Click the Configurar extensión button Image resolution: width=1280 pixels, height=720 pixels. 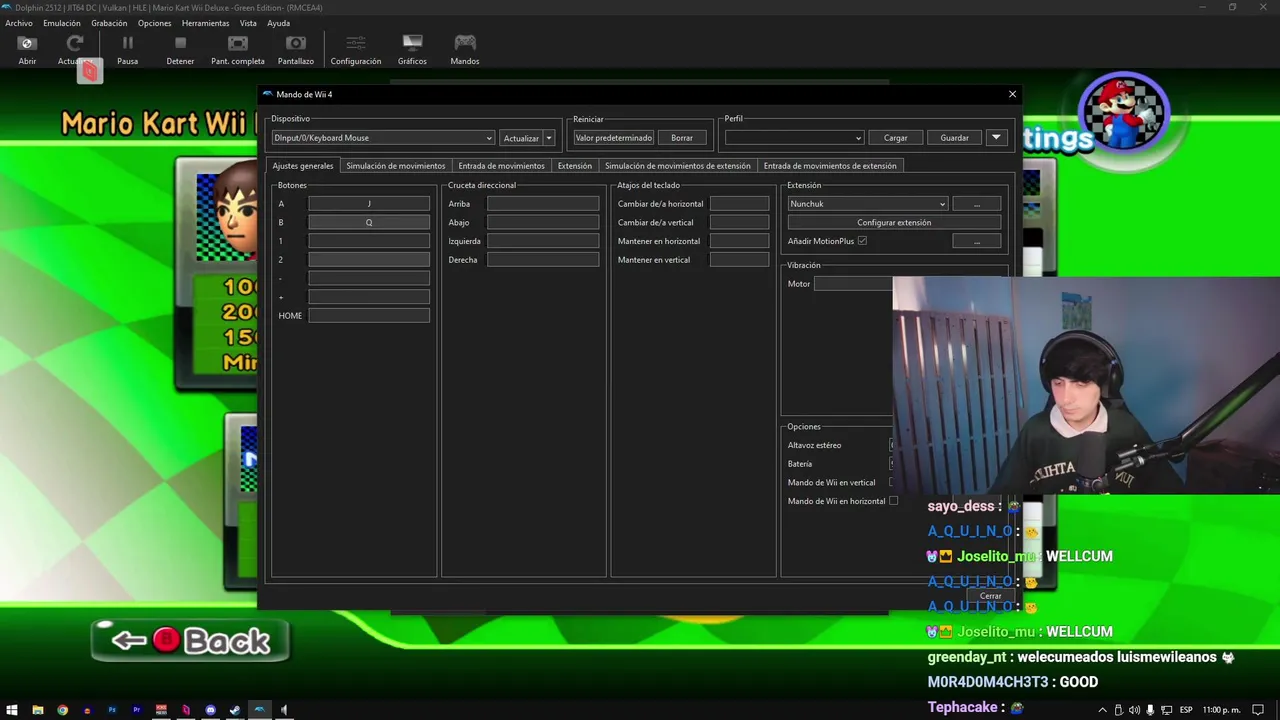[x=894, y=223]
